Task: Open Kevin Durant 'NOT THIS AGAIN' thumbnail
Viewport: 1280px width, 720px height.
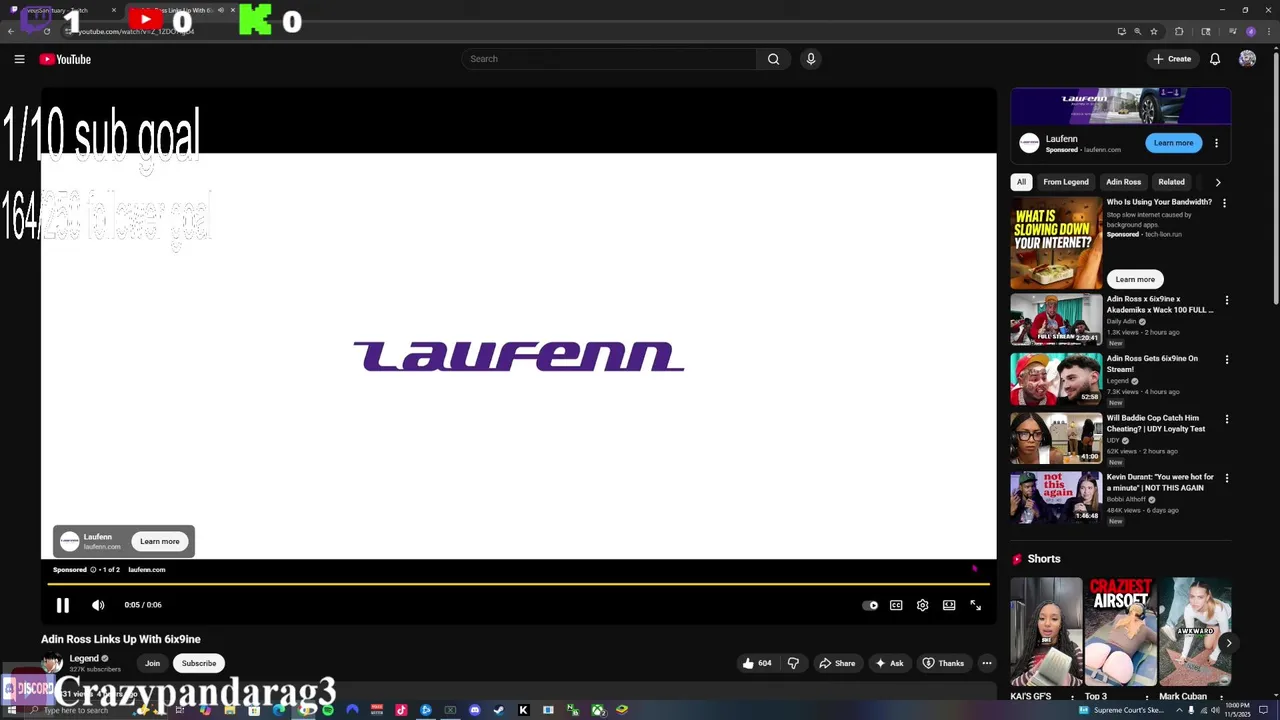Action: coord(1056,497)
